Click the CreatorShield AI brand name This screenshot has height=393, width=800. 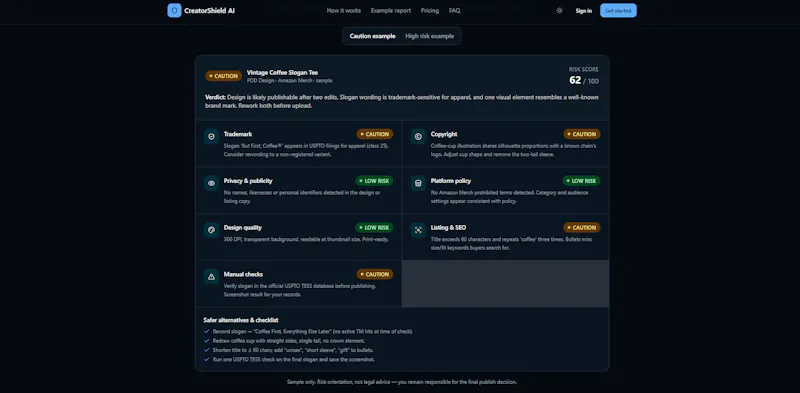pyautogui.click(x=210, y=11)
